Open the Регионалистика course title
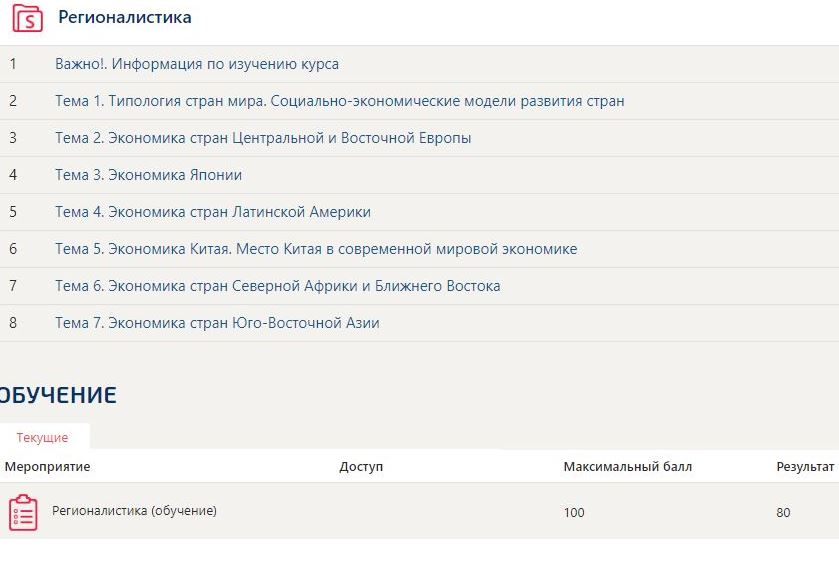 125,18
